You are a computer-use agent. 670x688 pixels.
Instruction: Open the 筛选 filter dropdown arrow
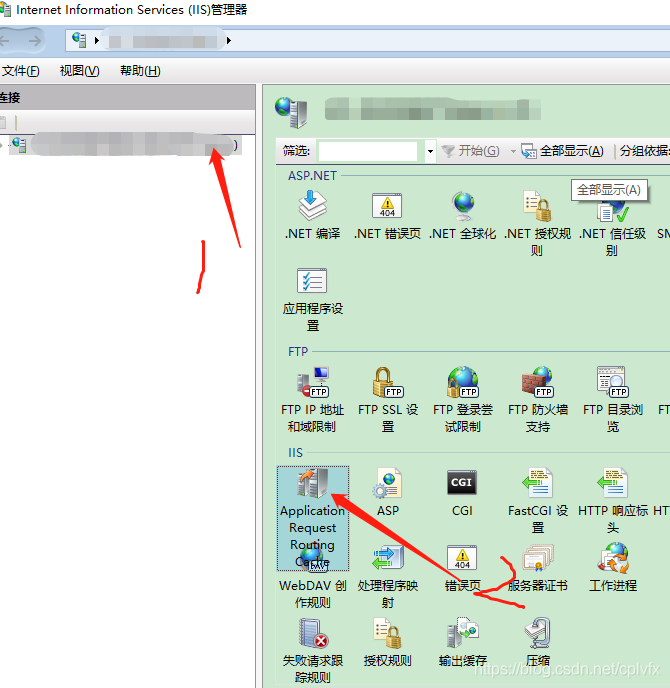[x=430, y=151]
